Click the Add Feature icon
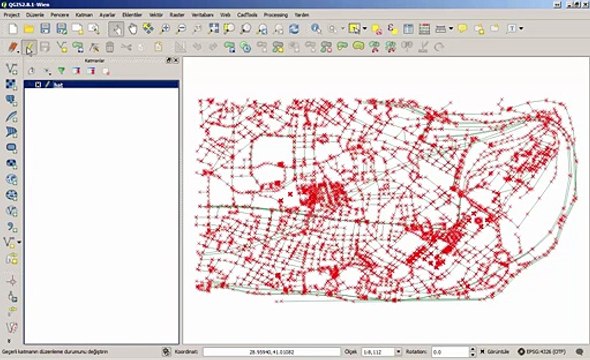590x360 pixels. [x=62, y=47]
